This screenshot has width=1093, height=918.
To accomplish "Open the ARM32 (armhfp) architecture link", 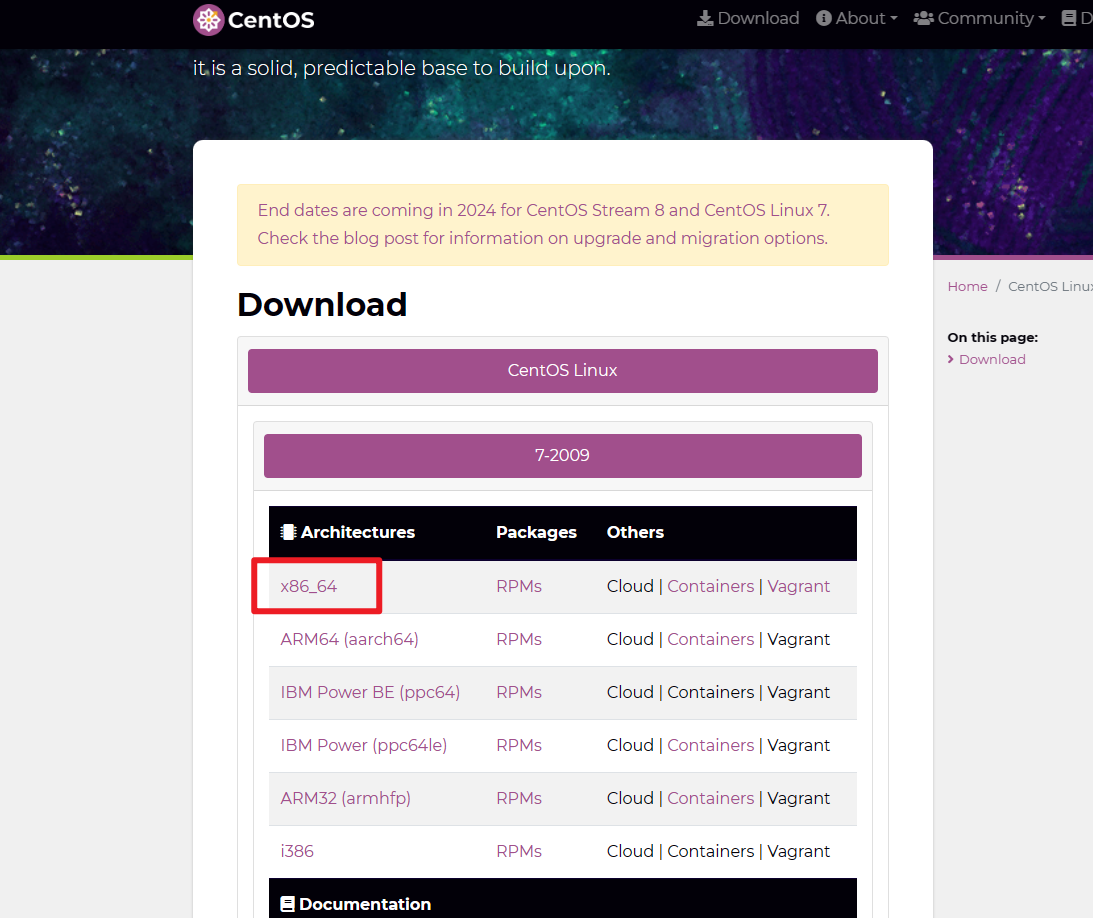I will [x=346, y=798].
